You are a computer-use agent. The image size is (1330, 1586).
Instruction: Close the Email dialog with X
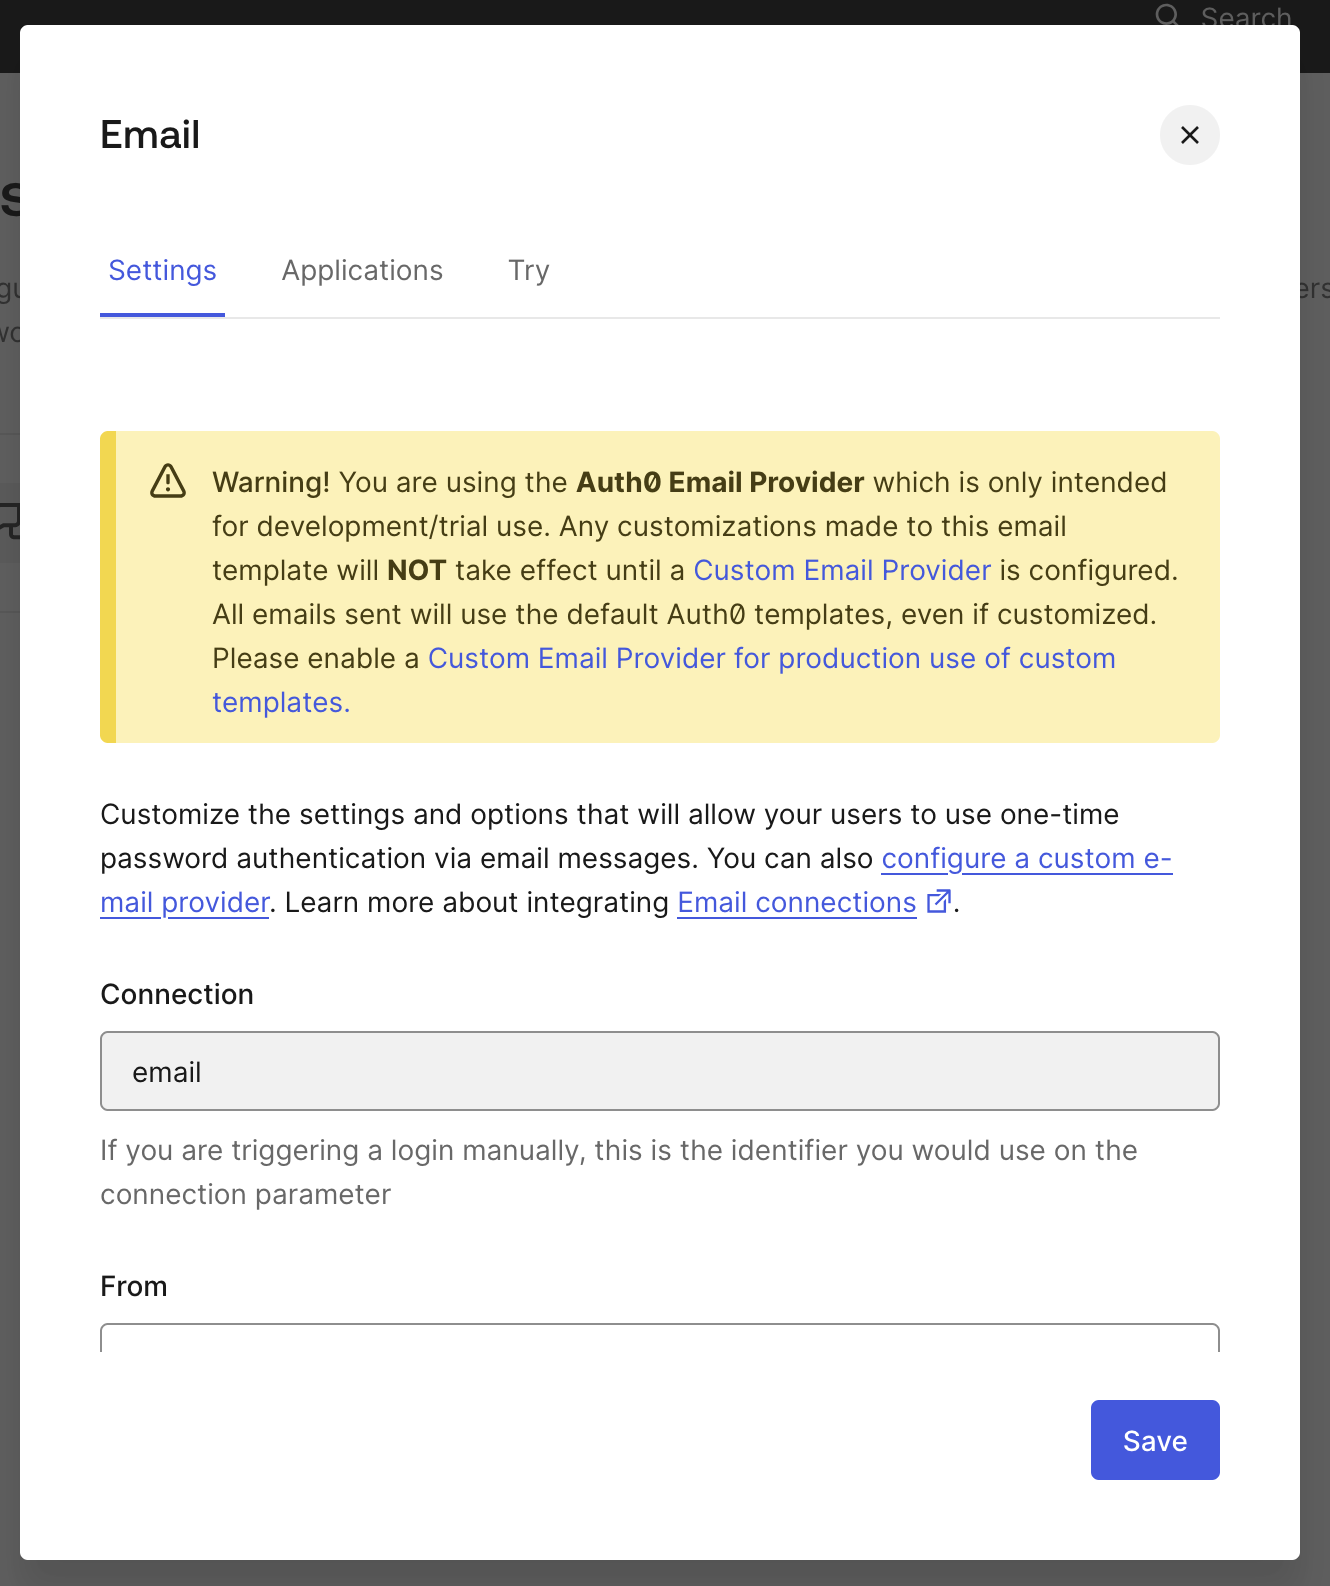pyautogui.click(x=1189, y=135)
